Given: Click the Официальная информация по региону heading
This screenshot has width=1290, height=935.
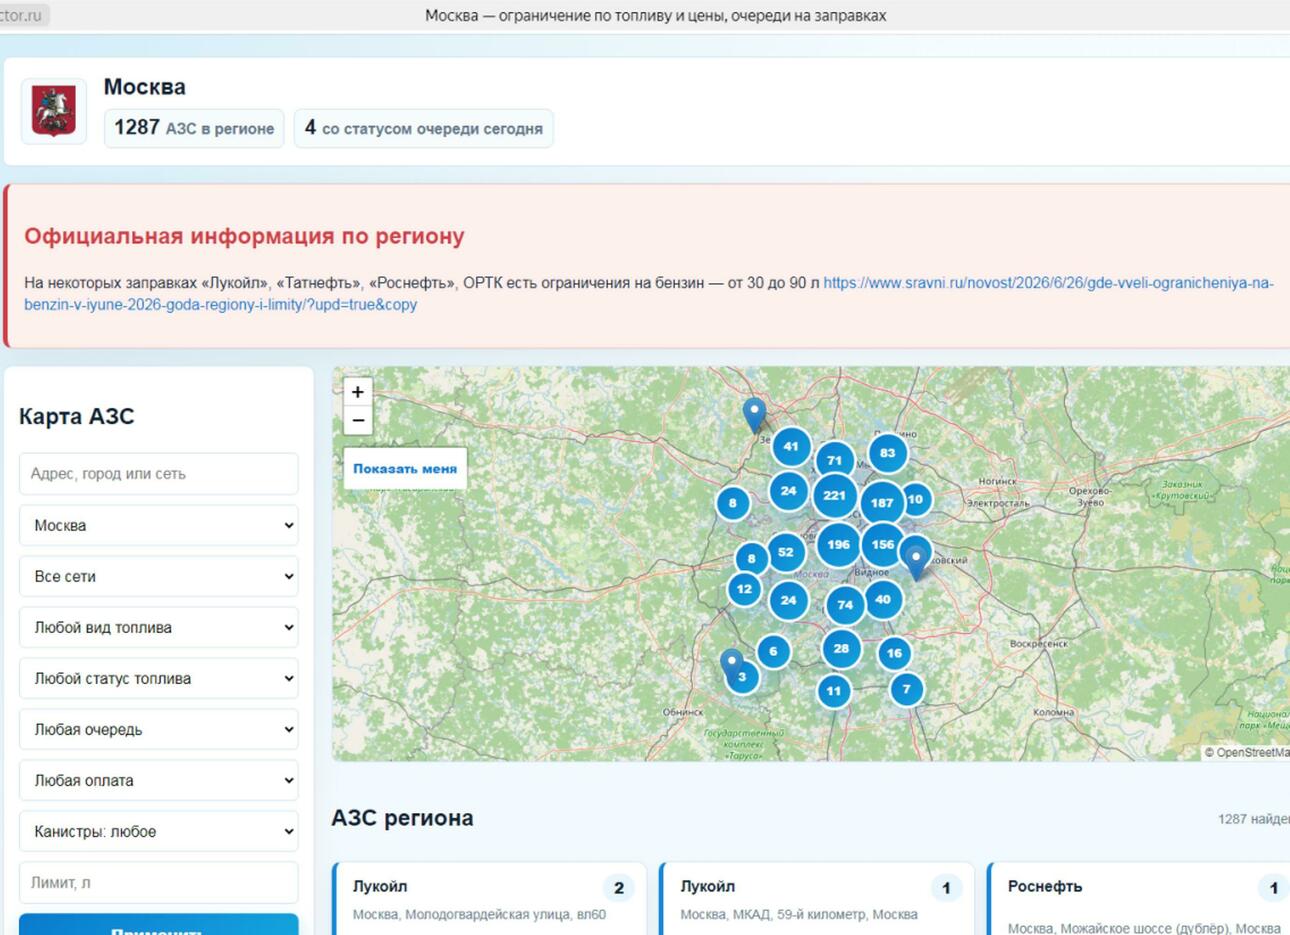Looking at the screenshot, I should click(244, 236).
